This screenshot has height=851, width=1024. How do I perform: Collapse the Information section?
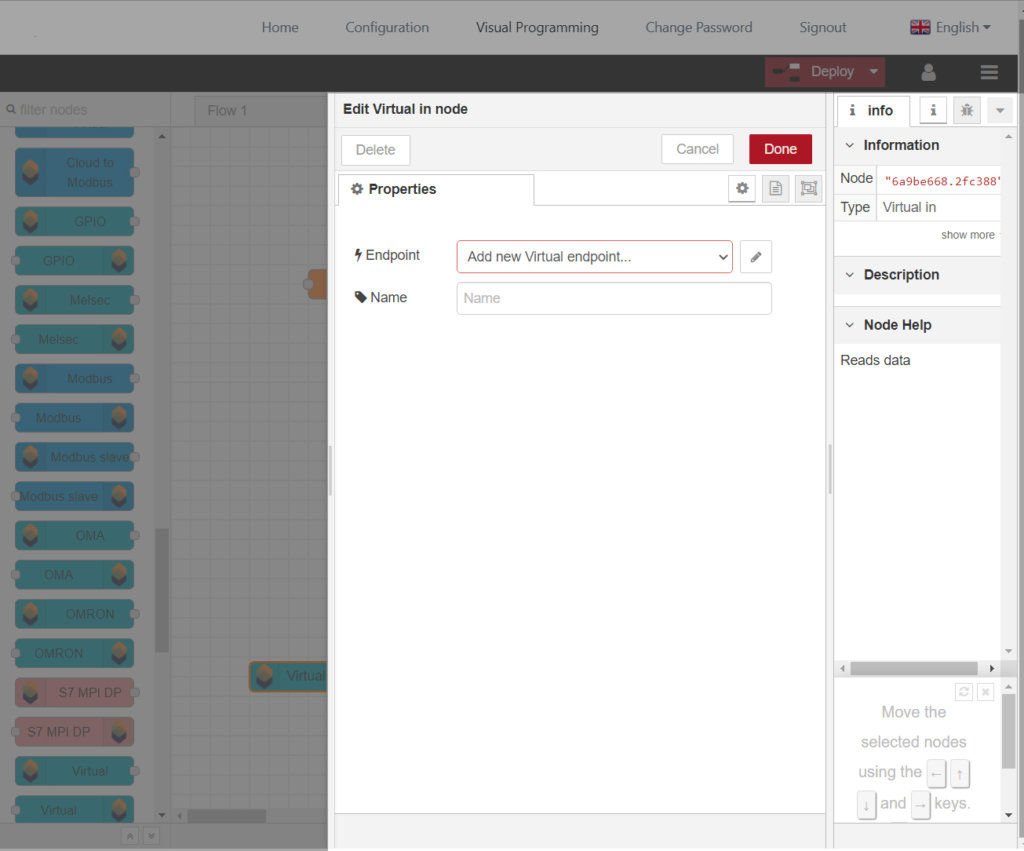pyautogui.click(x=850, y=145)
